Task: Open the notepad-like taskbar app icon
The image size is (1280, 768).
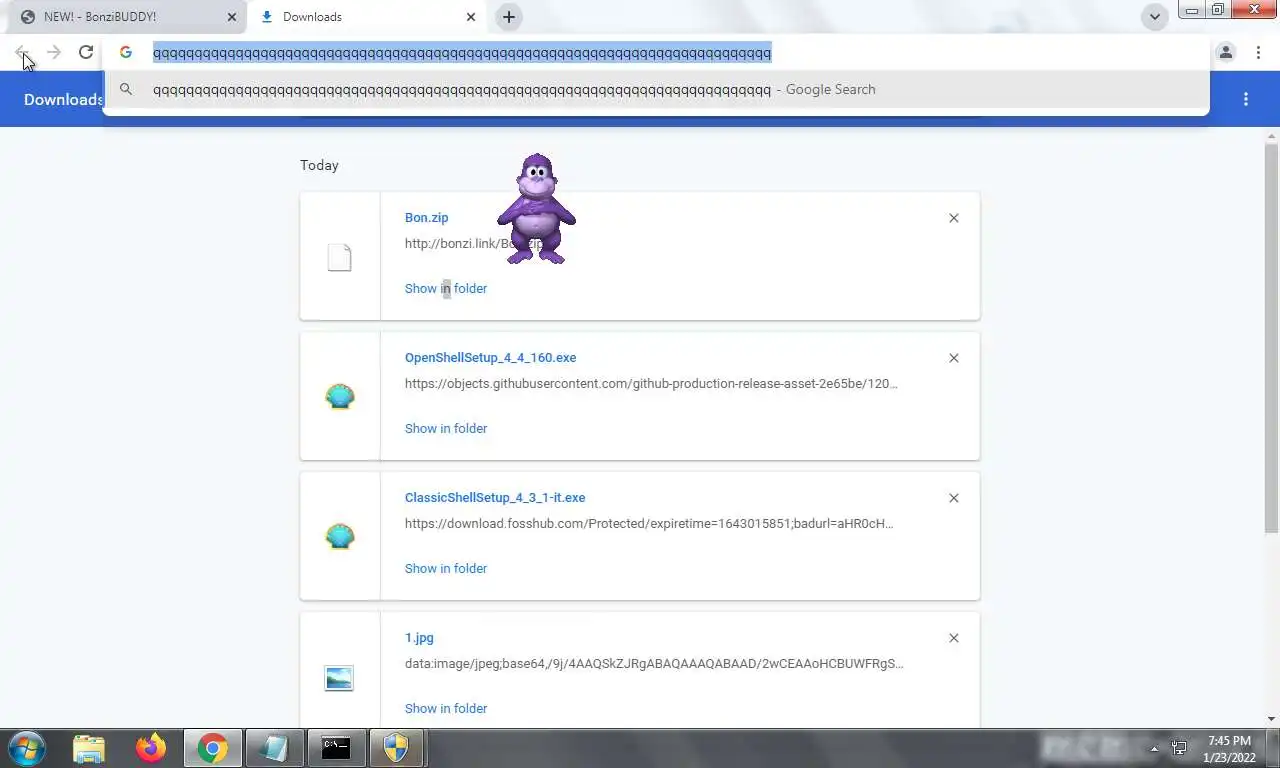Action: click(274, 748)
